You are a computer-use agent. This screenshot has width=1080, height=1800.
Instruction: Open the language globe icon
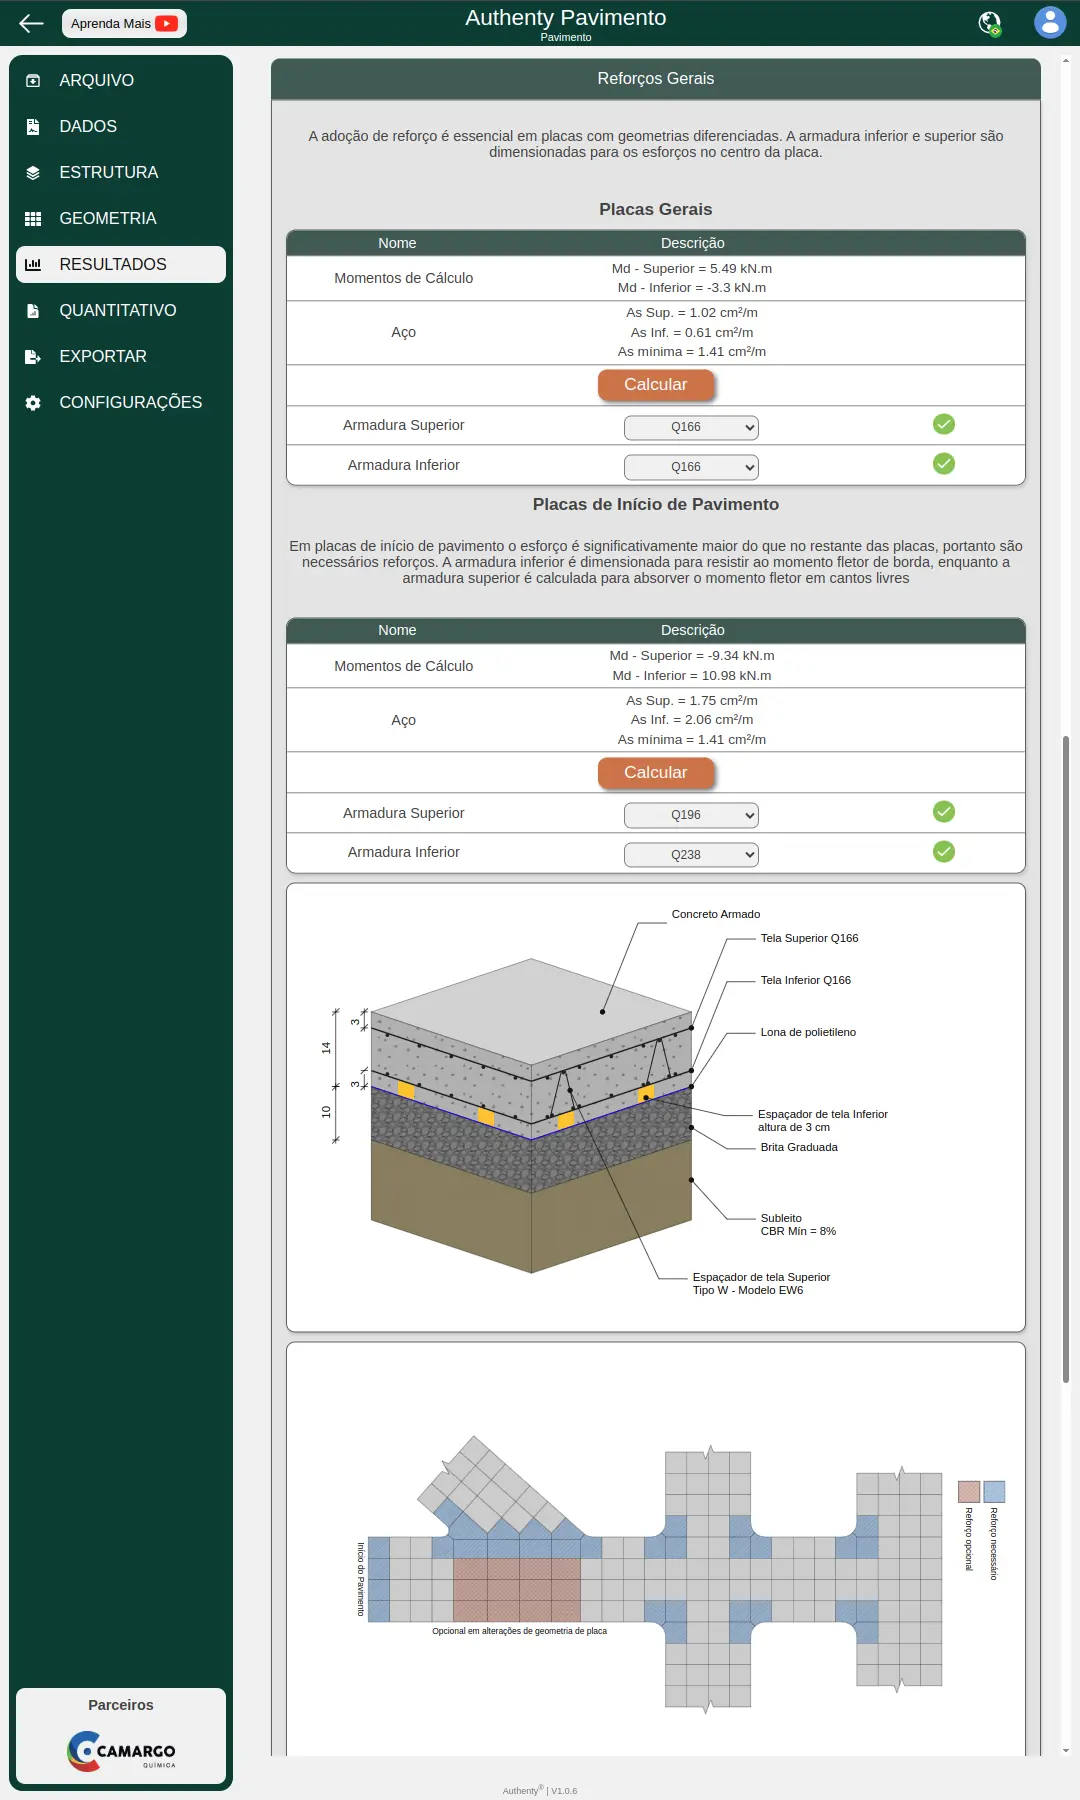click(x=990, y=23)
